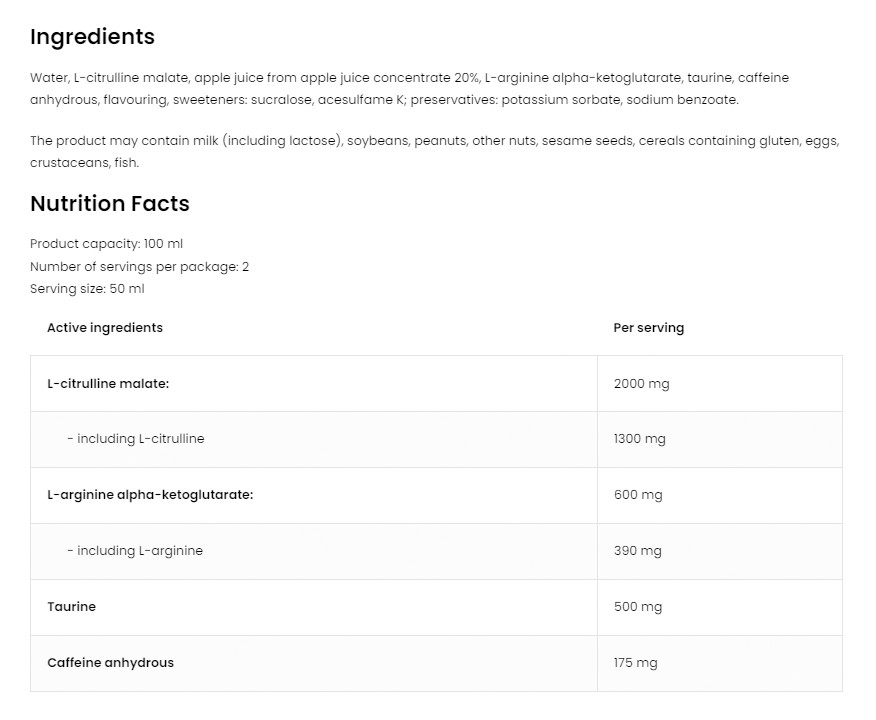Select the L-arginine alpha-ketoglutarate row label
This screenshot has height=720, width=876.
coord(150,495)
